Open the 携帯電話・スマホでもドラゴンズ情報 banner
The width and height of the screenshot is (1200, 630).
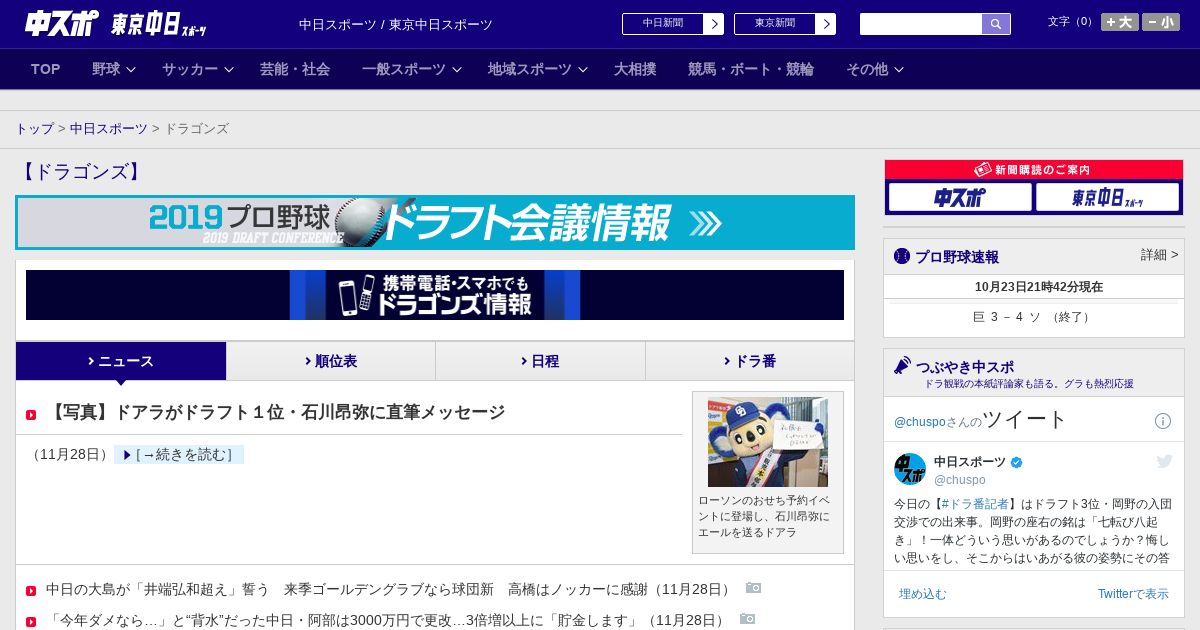[x=435, y=295]
